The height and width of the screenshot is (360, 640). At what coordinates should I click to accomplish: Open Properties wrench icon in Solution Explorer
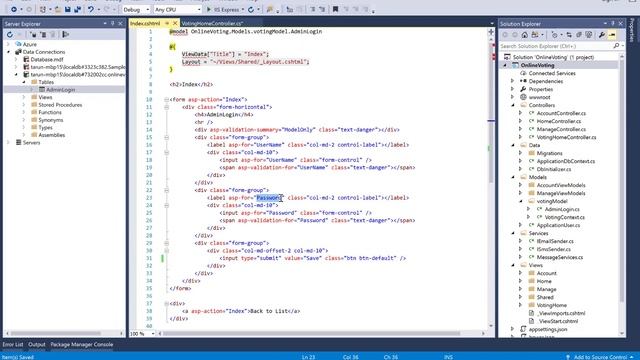pyautogui.click(x=602, y=35)
